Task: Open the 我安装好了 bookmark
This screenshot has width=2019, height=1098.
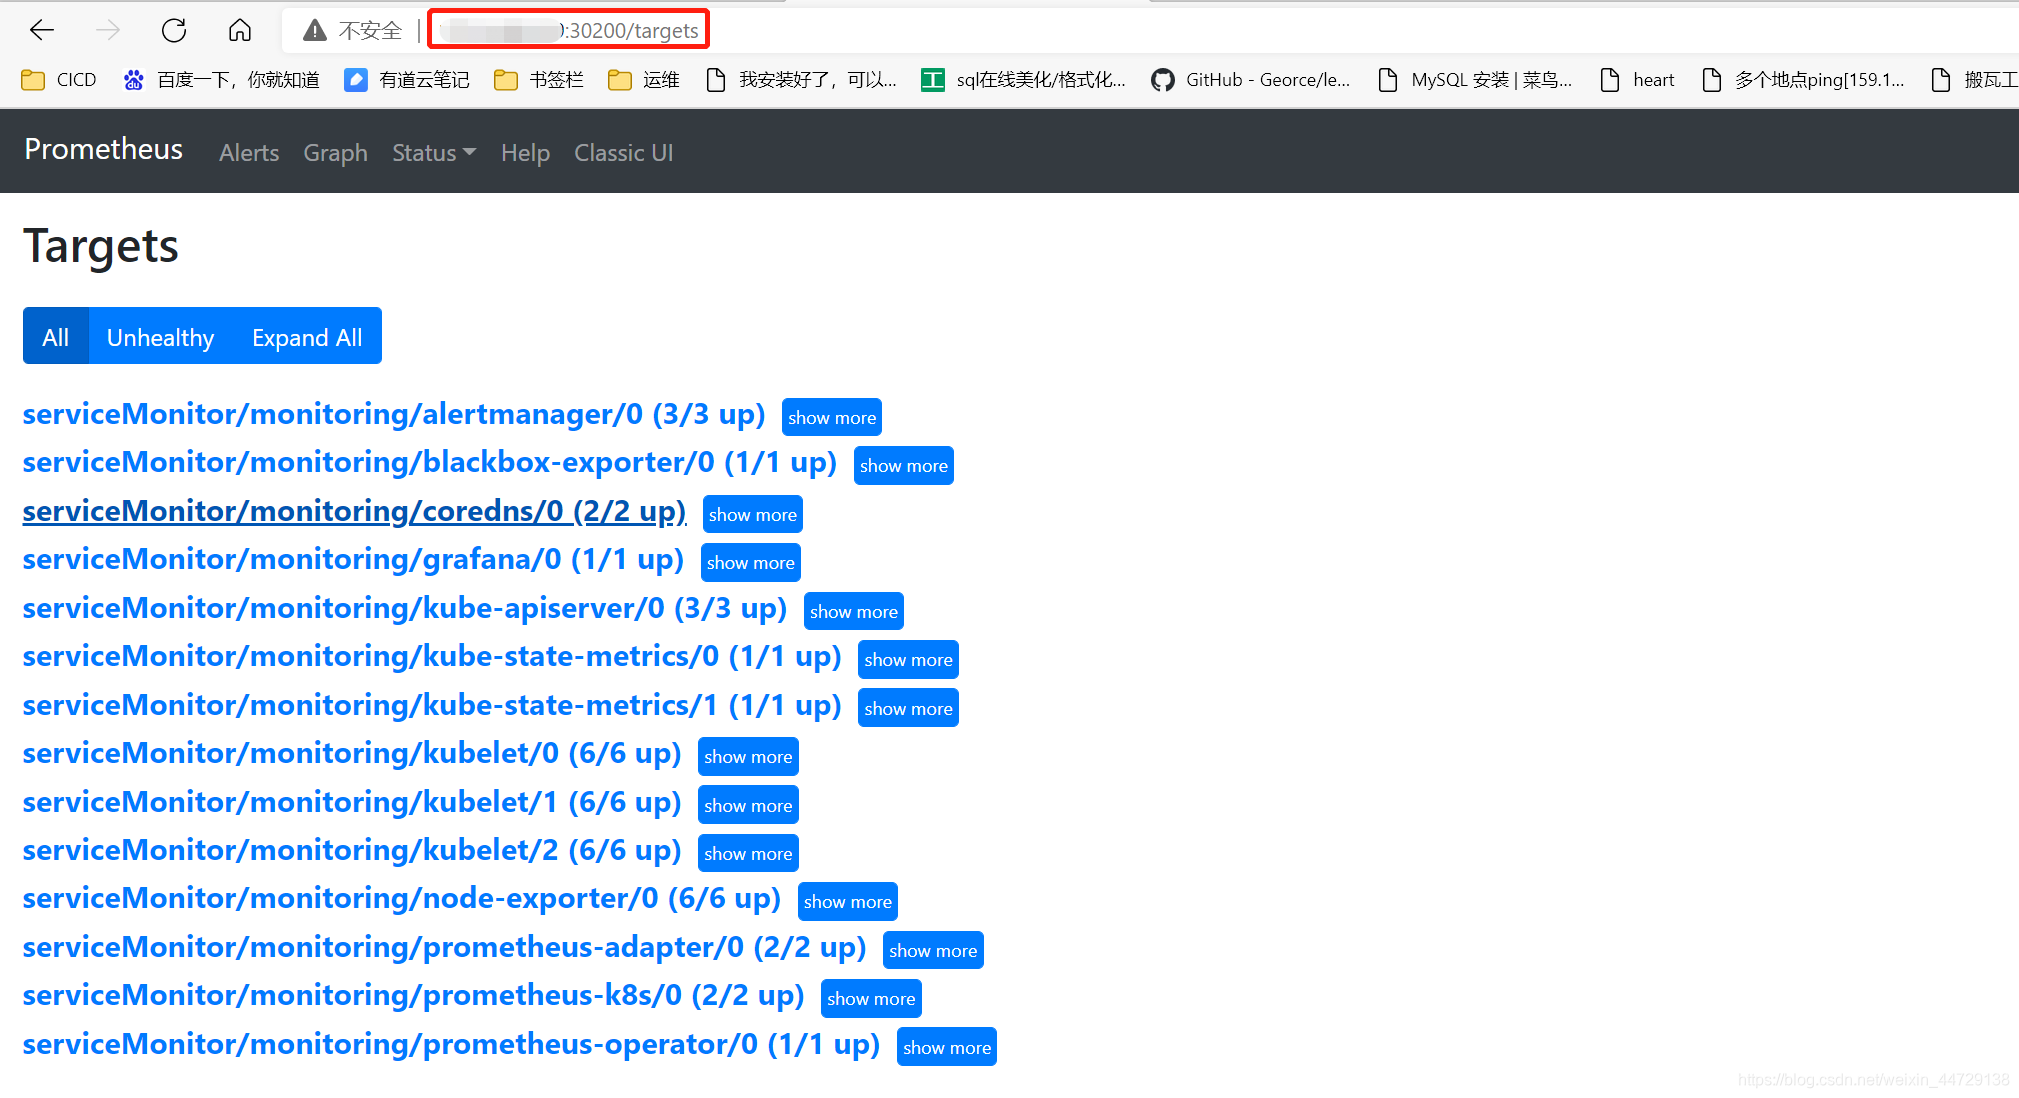Action: click(801, 80)
